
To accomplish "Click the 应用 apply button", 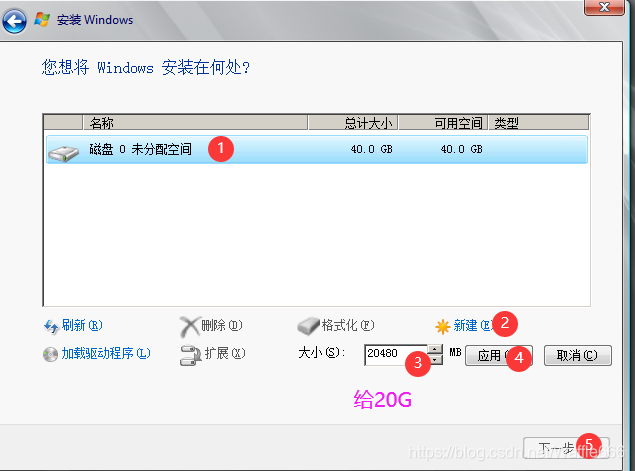I will [499, 356].
